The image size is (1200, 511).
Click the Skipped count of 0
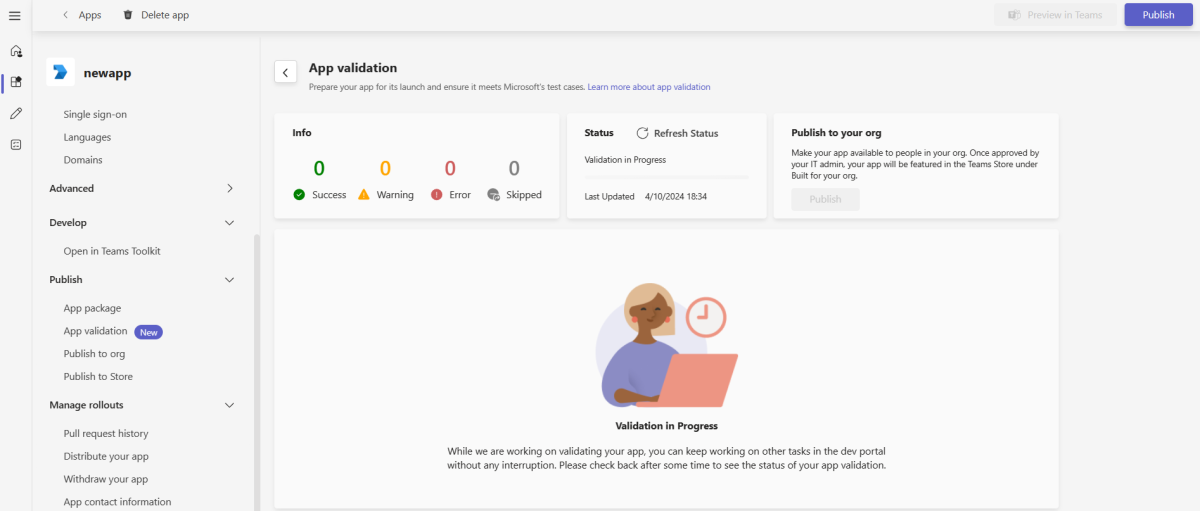(x=514, y=168)
